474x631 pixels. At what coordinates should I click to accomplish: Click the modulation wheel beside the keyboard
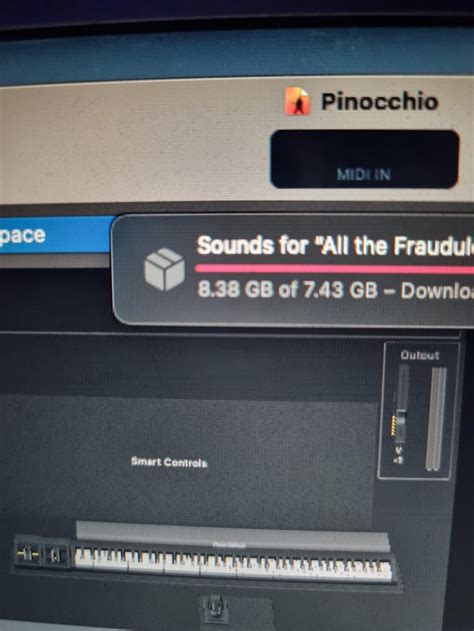click(56, 555)
